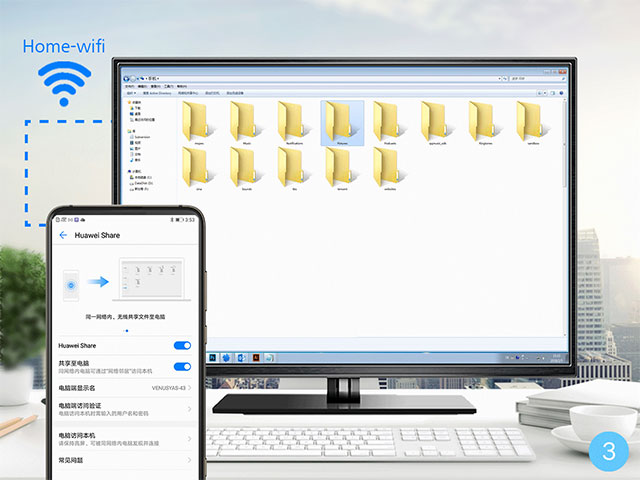This screenshot has width=640, height=480.
Task: Open the Movies folder
Action: coord(196,122)
